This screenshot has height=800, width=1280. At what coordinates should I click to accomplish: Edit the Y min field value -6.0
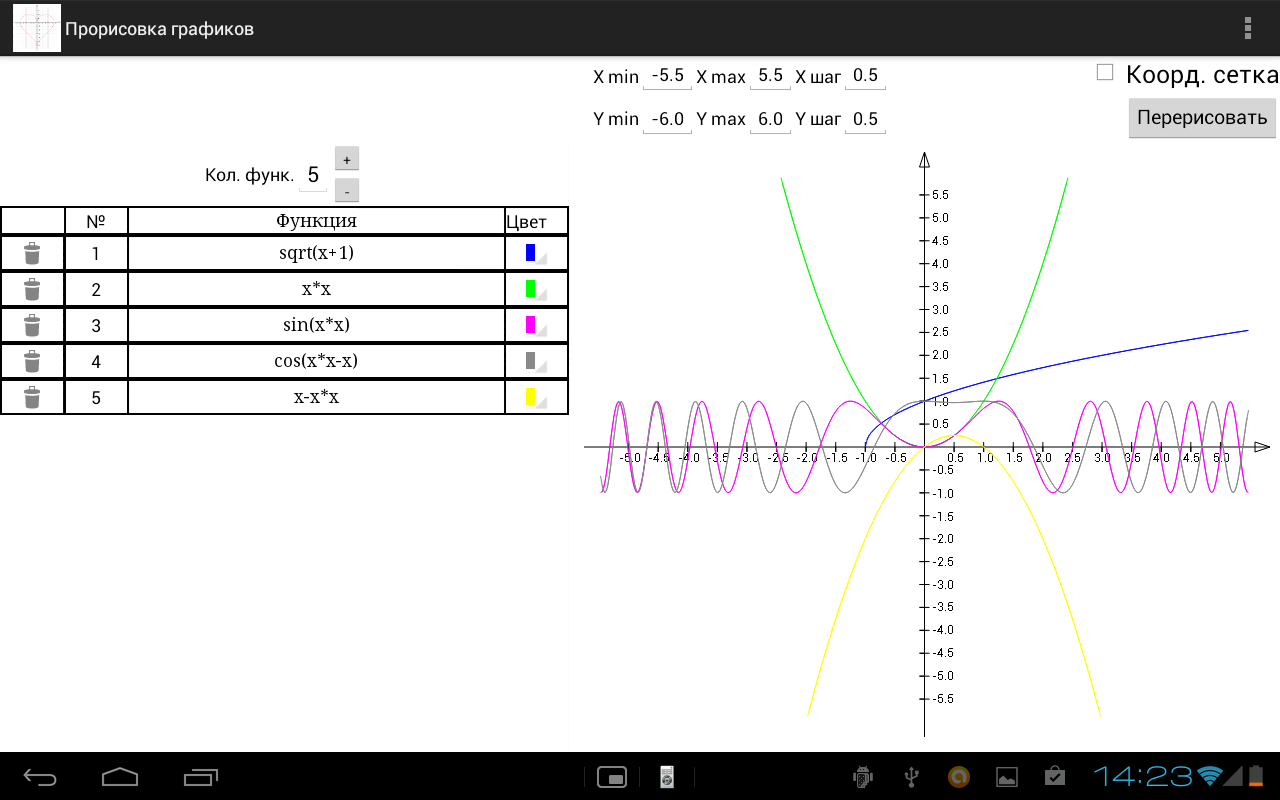(667, 120)
